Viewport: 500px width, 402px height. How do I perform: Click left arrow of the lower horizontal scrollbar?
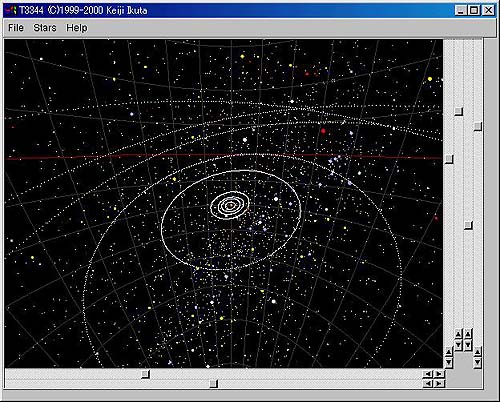click(x=428, y=383)
